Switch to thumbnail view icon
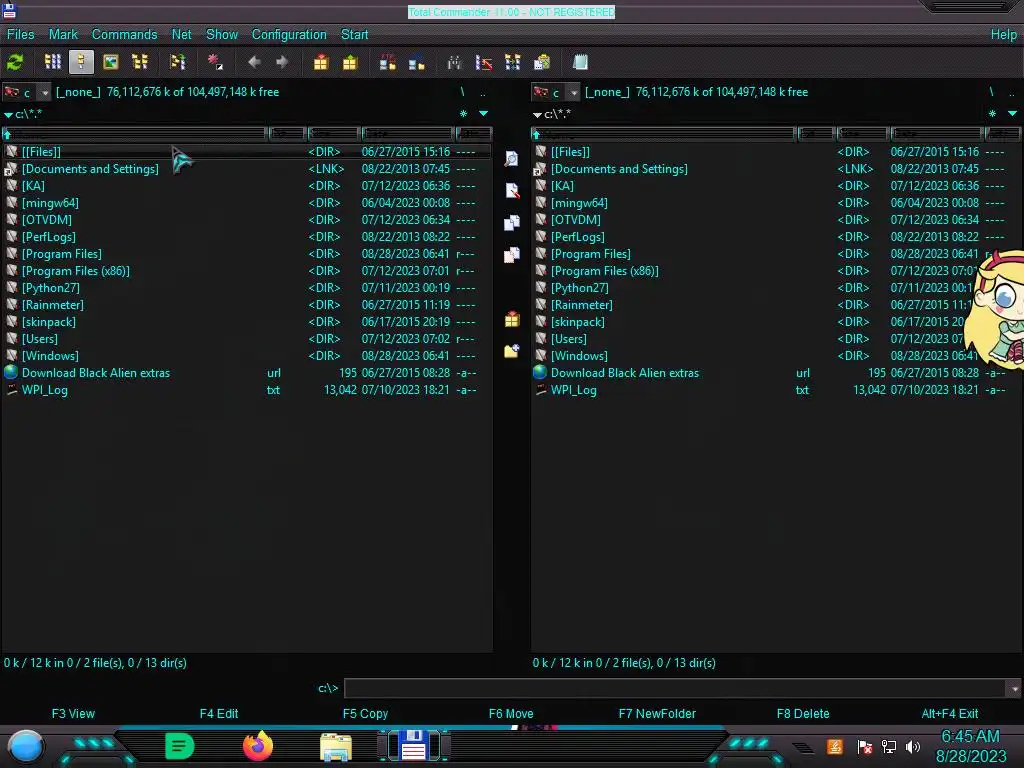This screenshot has height=768, width=1024. pyautogui.click(x=111, y=63)
